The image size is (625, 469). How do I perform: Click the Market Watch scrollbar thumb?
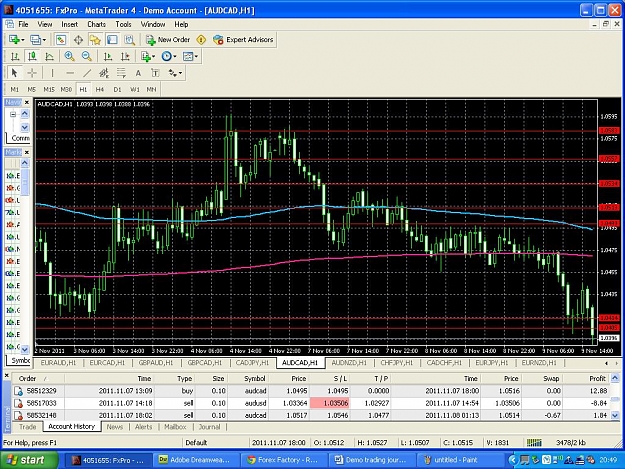coord(25,182)
